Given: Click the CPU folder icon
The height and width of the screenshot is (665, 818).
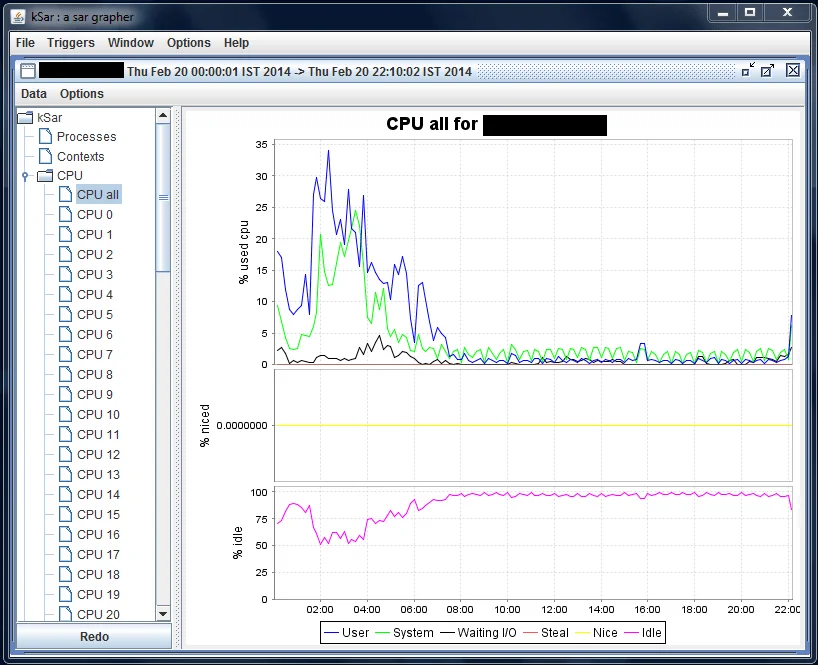Looking at the screenshot, I should [x=45, y=176].
